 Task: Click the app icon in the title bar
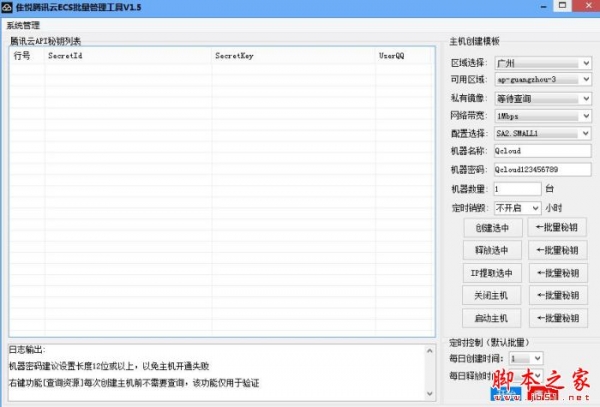point(7,7)
